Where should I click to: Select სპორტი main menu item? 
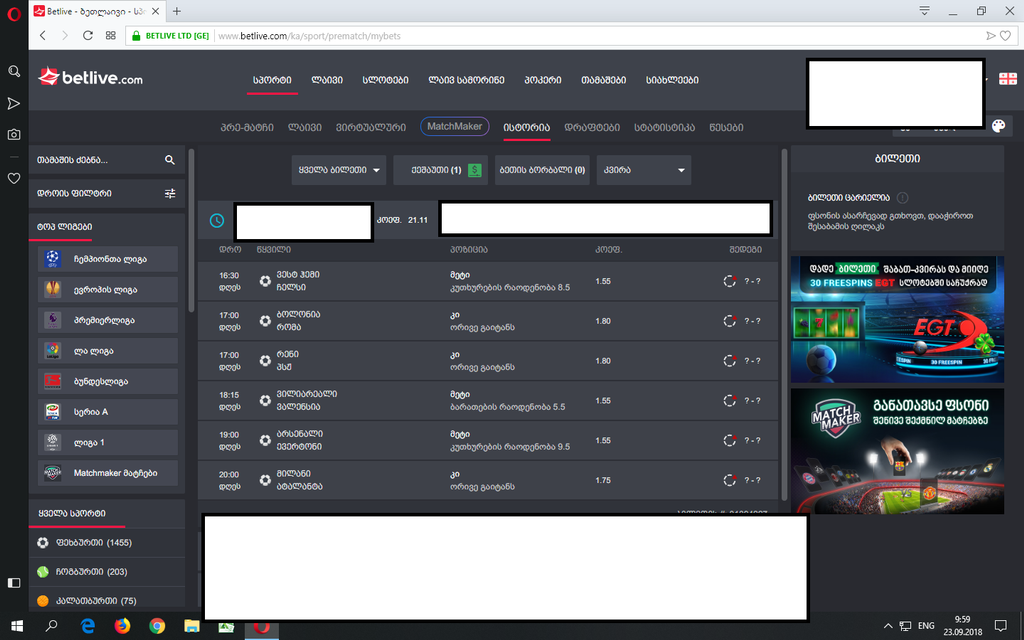point(272,80)
